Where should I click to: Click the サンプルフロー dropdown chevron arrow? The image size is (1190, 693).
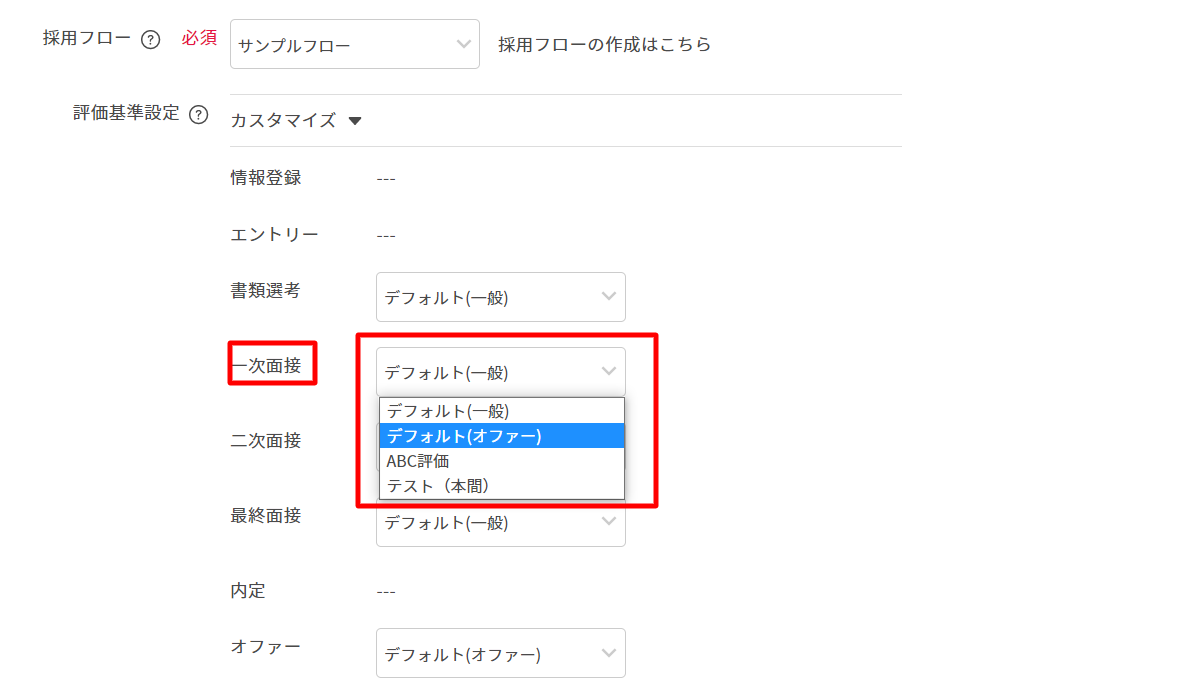coord(463,44)
